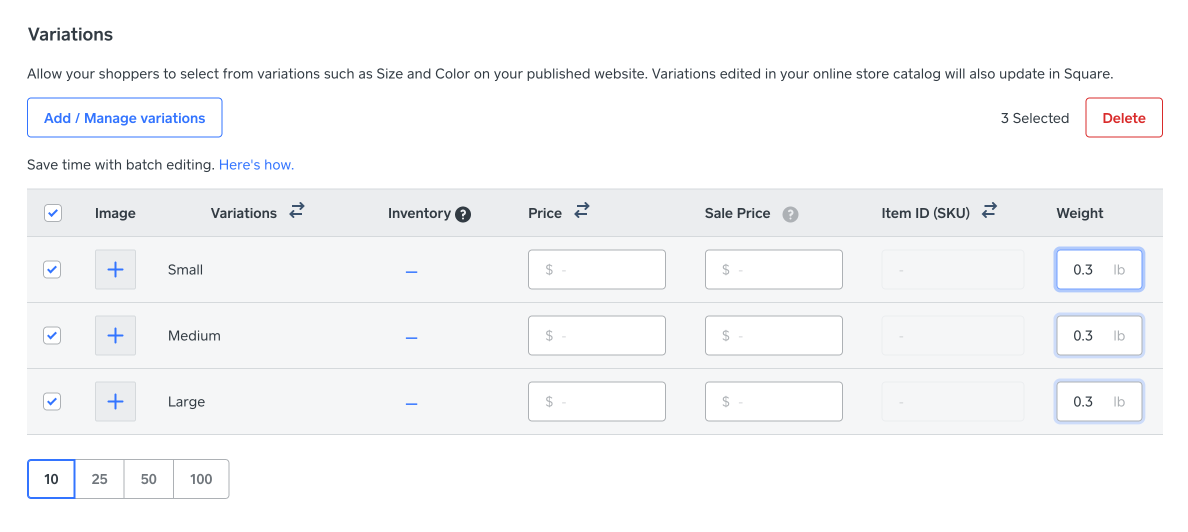Click the Inventory help question mark icon
The height and width of the screenshot is (532, 1188).
pyautogui.click(x=463, y=214)
